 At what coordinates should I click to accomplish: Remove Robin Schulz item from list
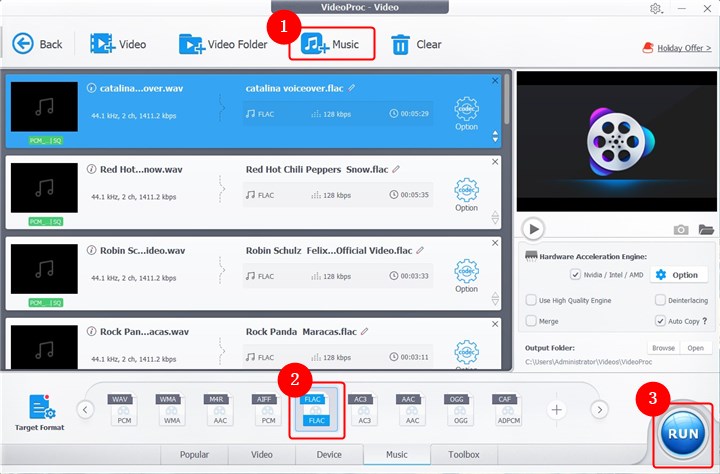point(495,243)
